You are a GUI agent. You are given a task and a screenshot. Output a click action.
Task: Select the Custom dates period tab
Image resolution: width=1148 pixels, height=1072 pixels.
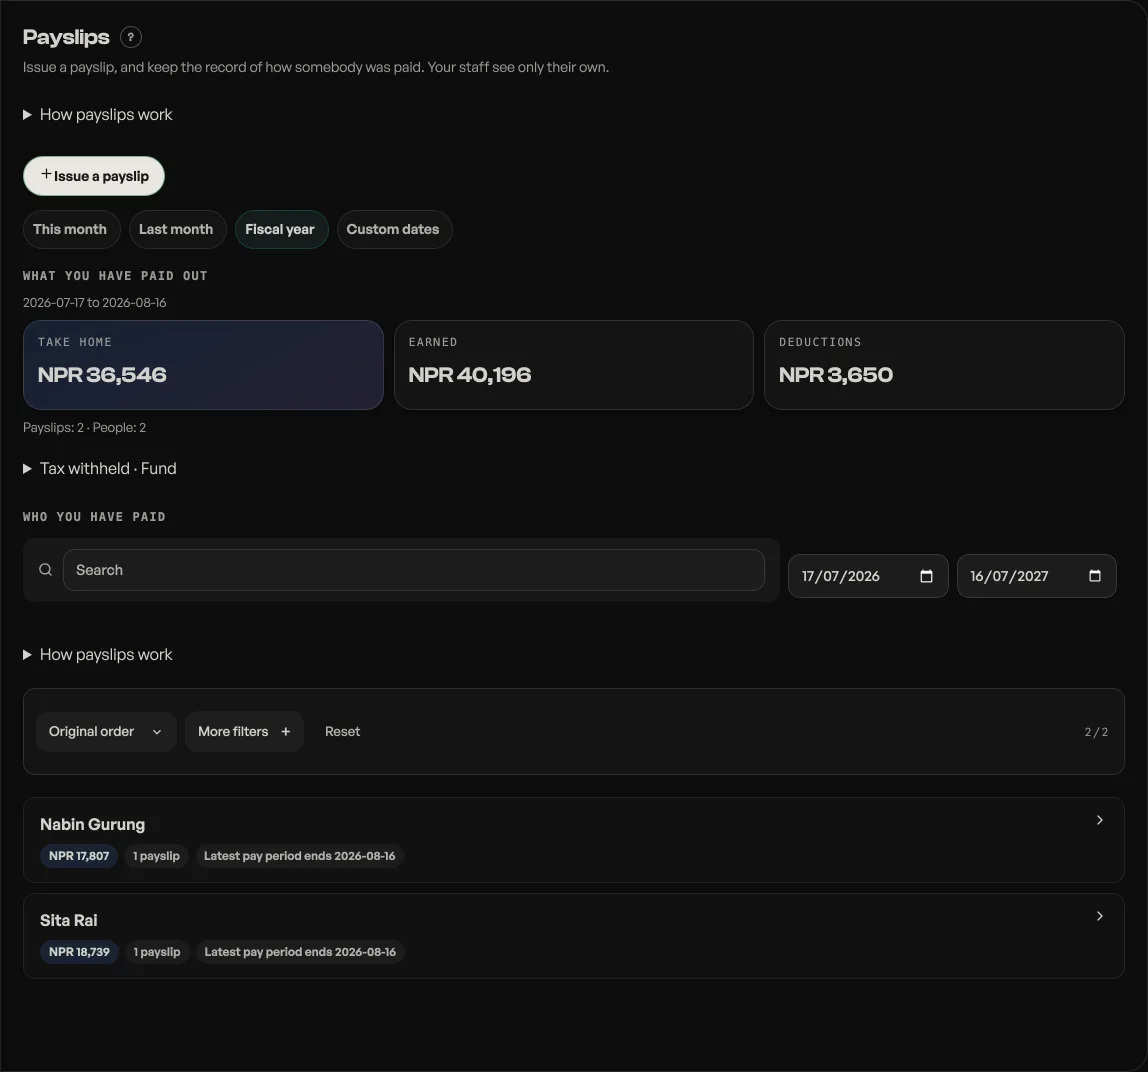point(393,229)
